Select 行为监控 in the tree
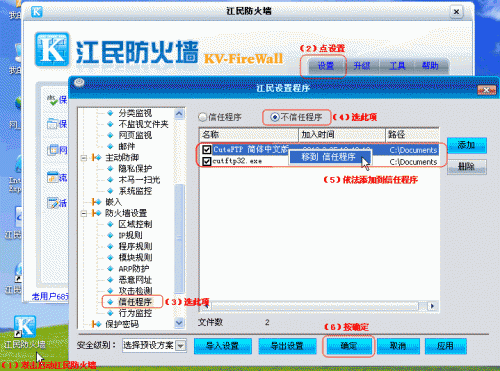 [135, 313]
